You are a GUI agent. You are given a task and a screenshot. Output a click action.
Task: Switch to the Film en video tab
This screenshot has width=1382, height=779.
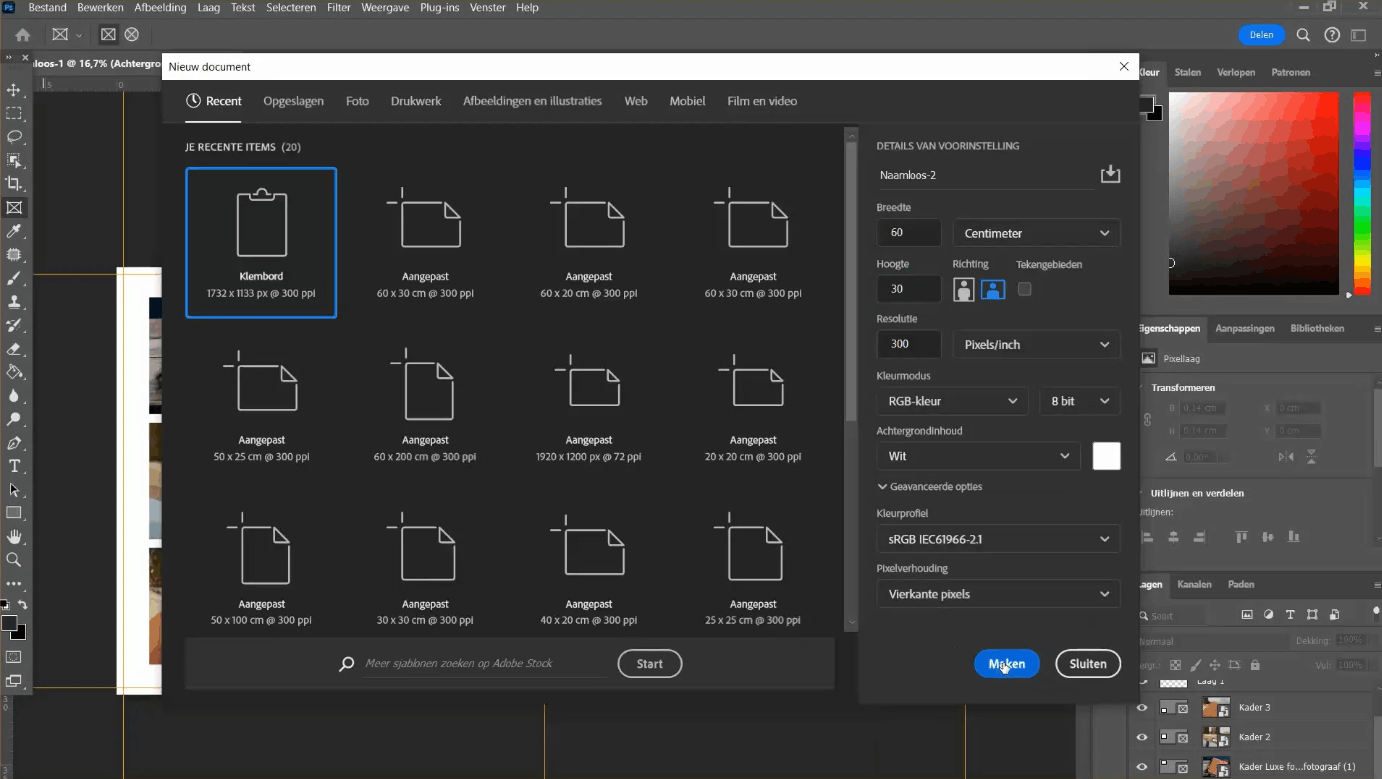tap(762, 101)
